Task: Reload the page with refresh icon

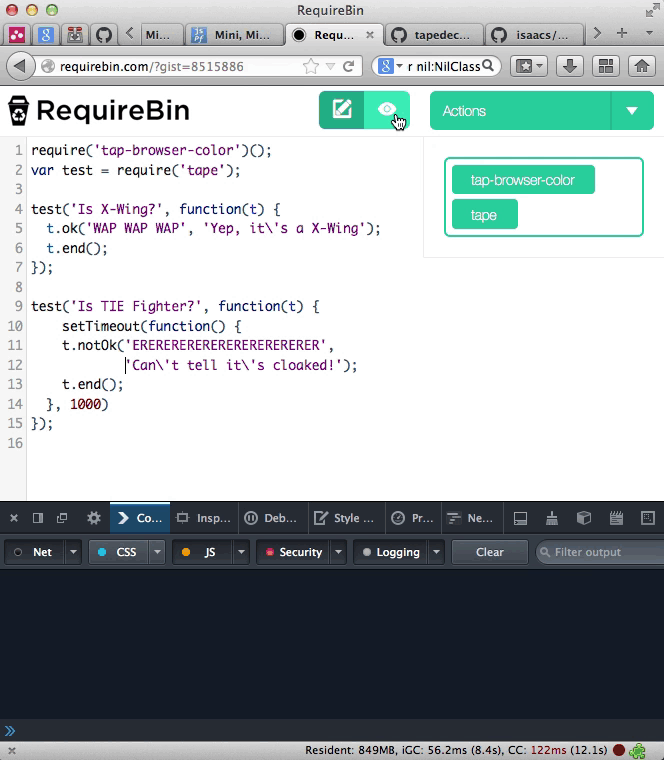Action: [x=348, y=66]
